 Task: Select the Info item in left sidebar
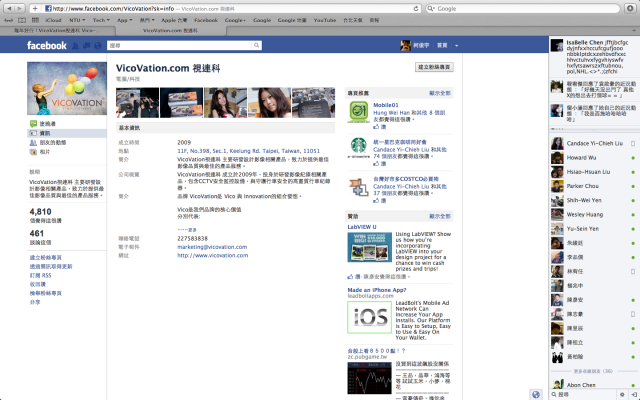coord(67,133)
